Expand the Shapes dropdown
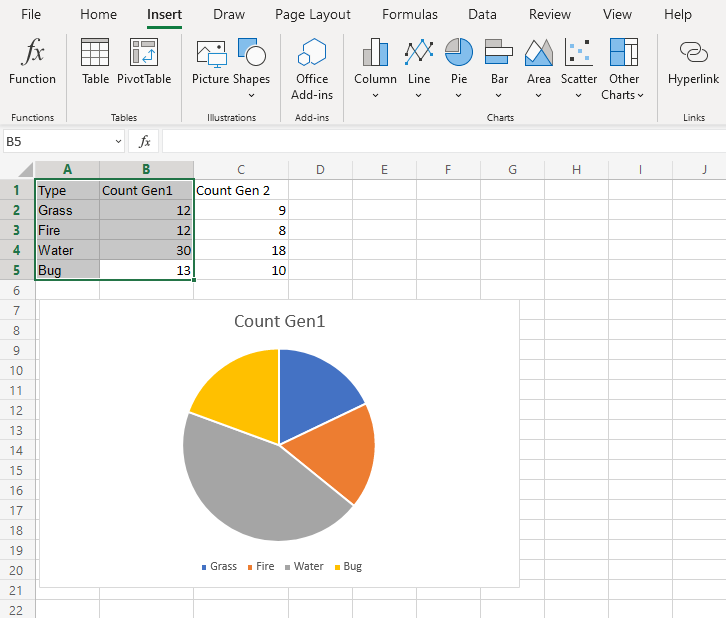This screenshot has width=726, height=618. [251, 95]
